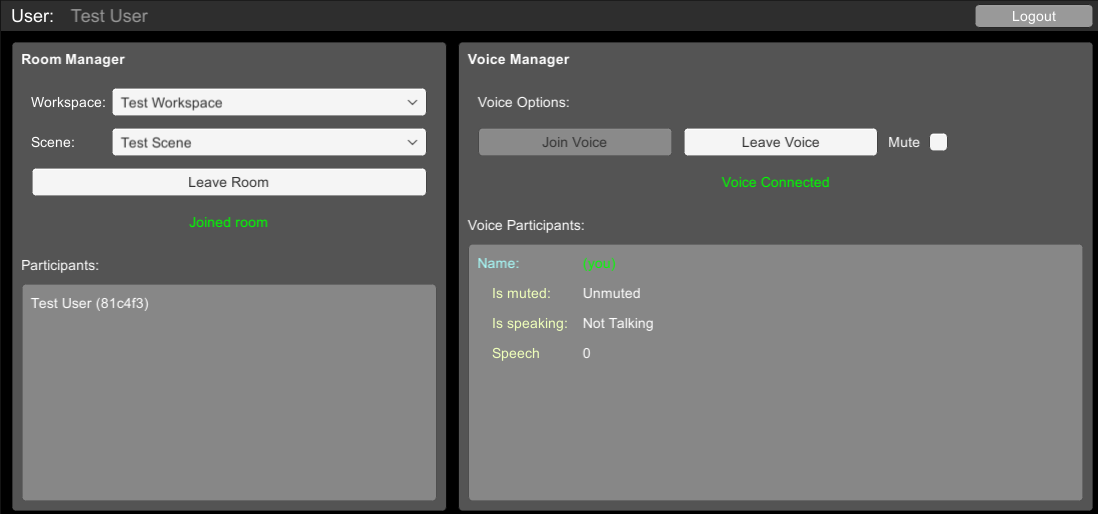Click the green Joined room status text
The width and height of the screenshot is (1098, 514).
tap(228, 222)
